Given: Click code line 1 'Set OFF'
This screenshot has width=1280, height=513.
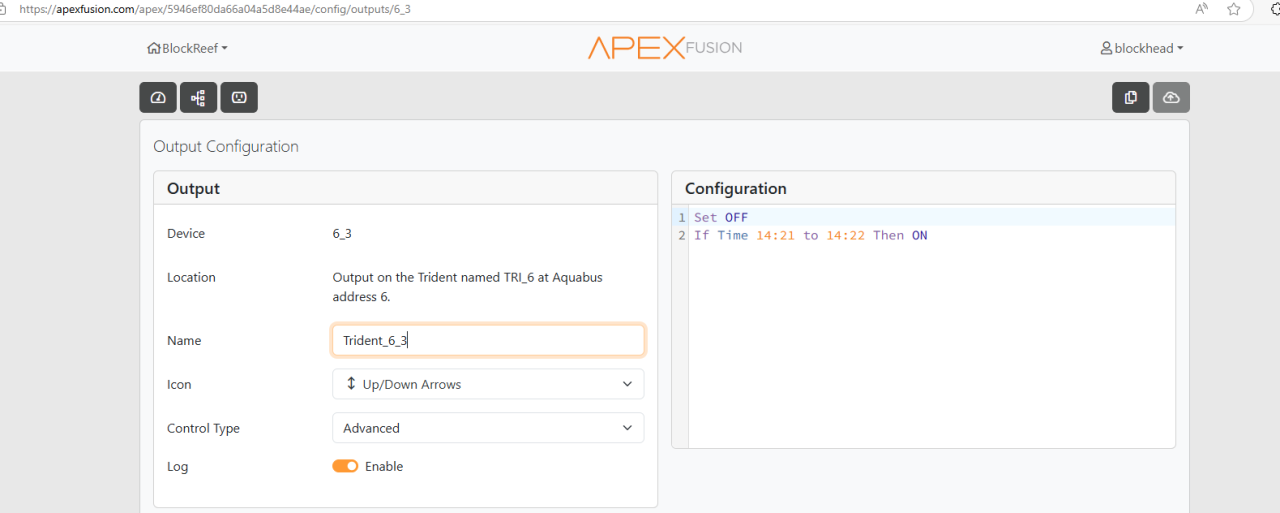Looking at the screenshot, I should coord(721,217).
